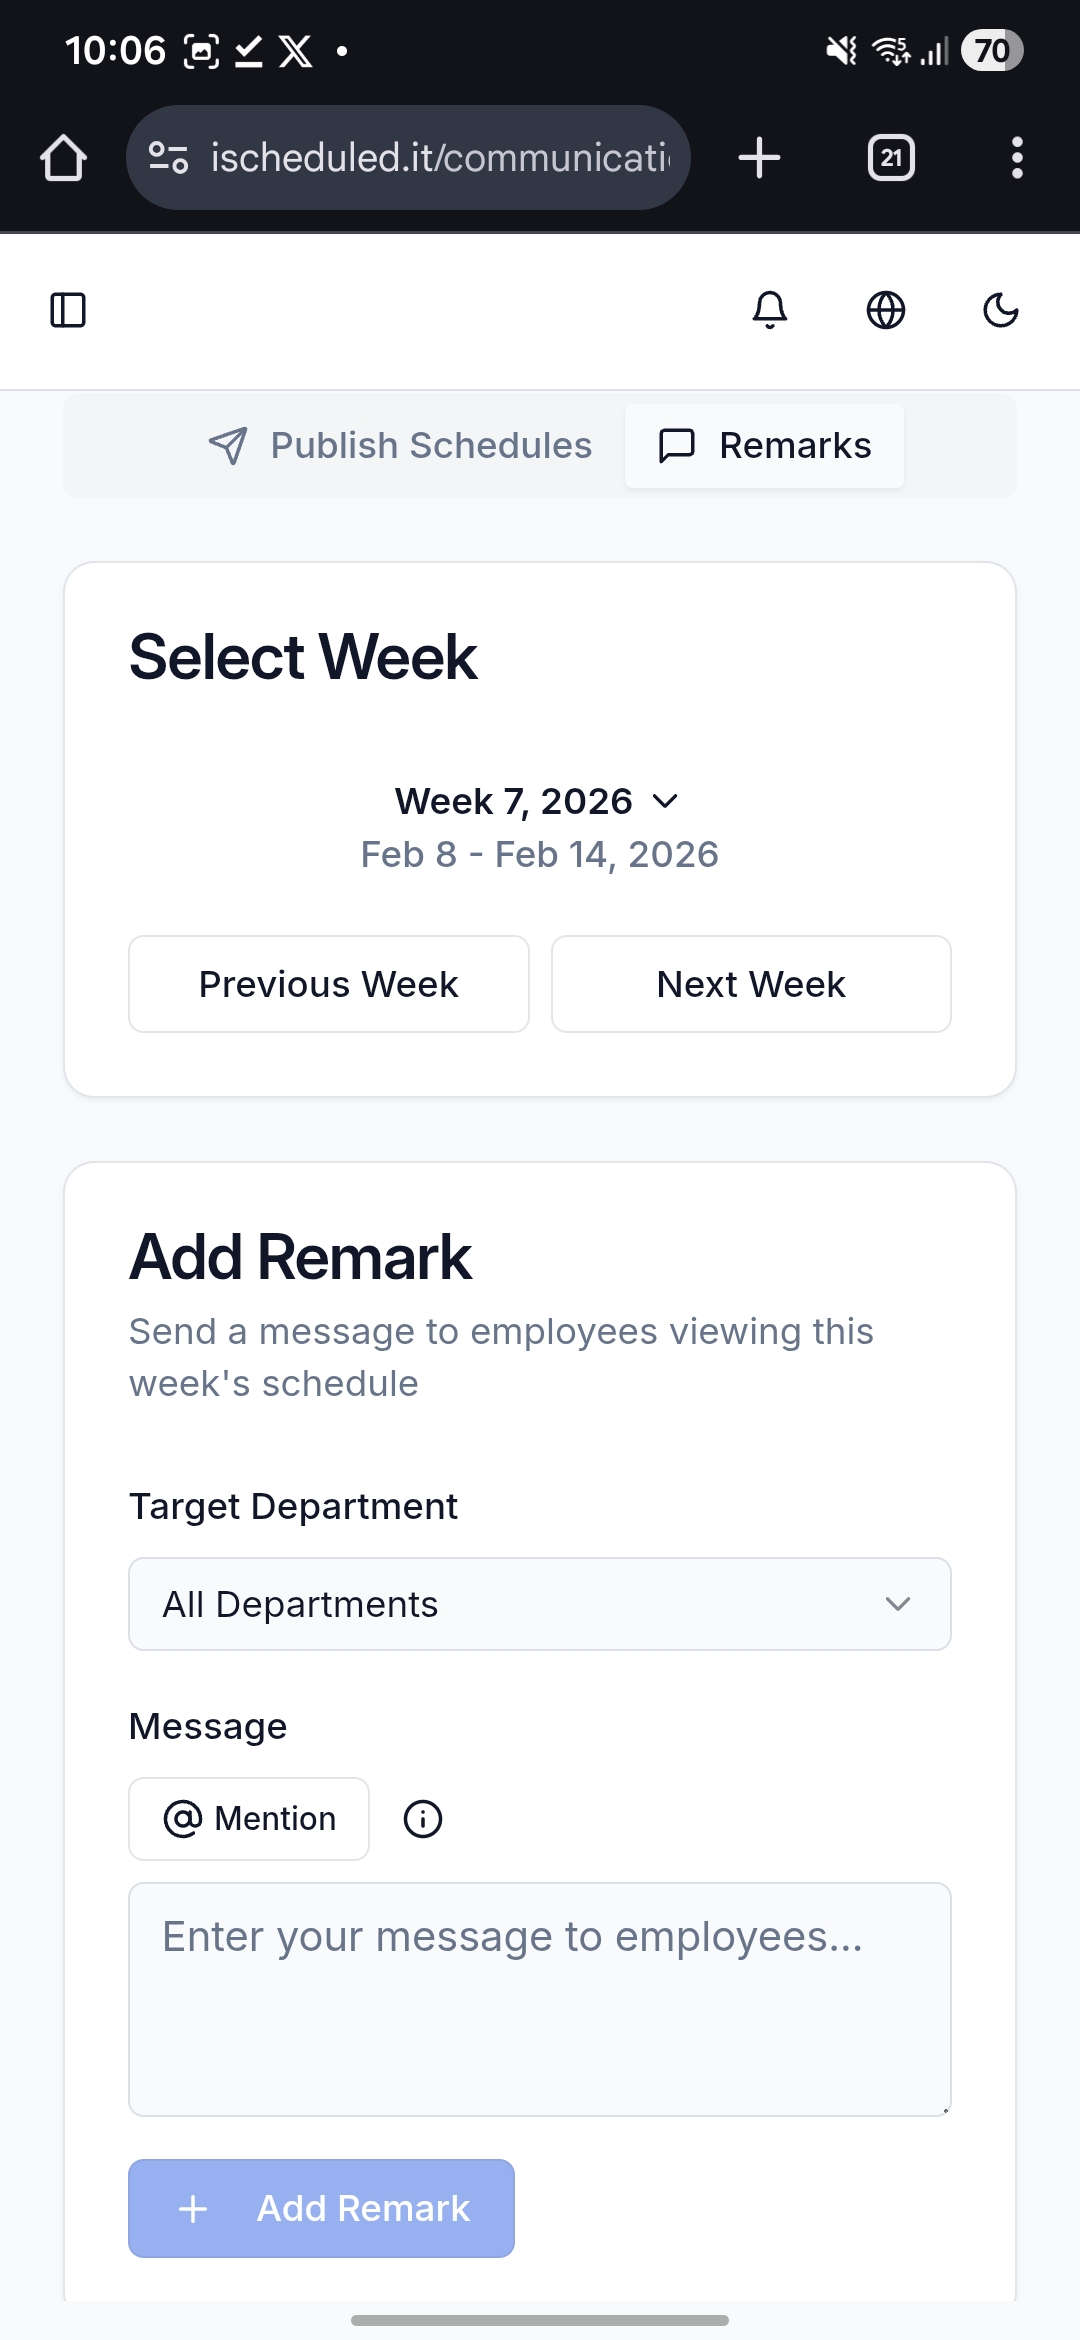Open the language globe icon
1080x2340 pixels.
pos(886,310)
